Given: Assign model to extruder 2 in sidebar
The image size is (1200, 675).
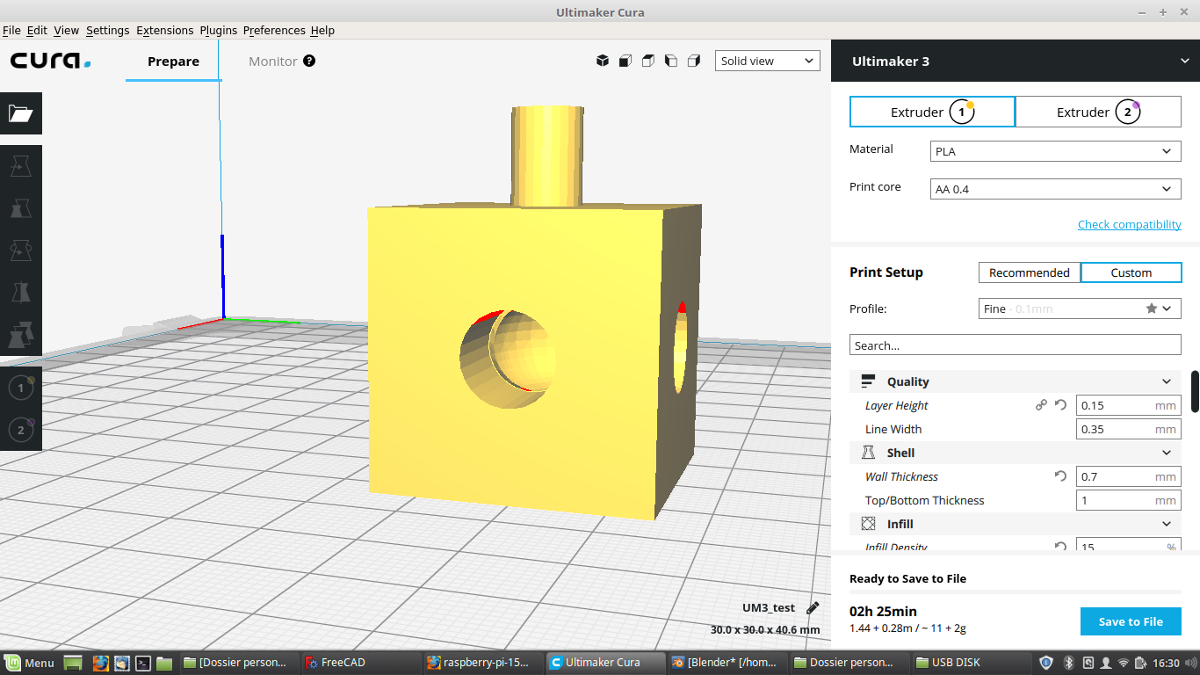Looking at the screenshot, I should 21,430.
